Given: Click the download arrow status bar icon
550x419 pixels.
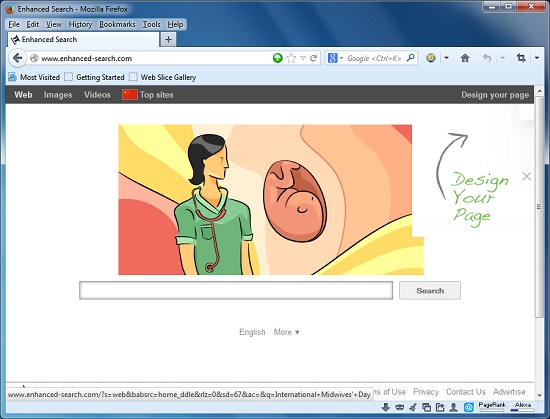Looking at the screenshot, I should [x=385, y=407].
